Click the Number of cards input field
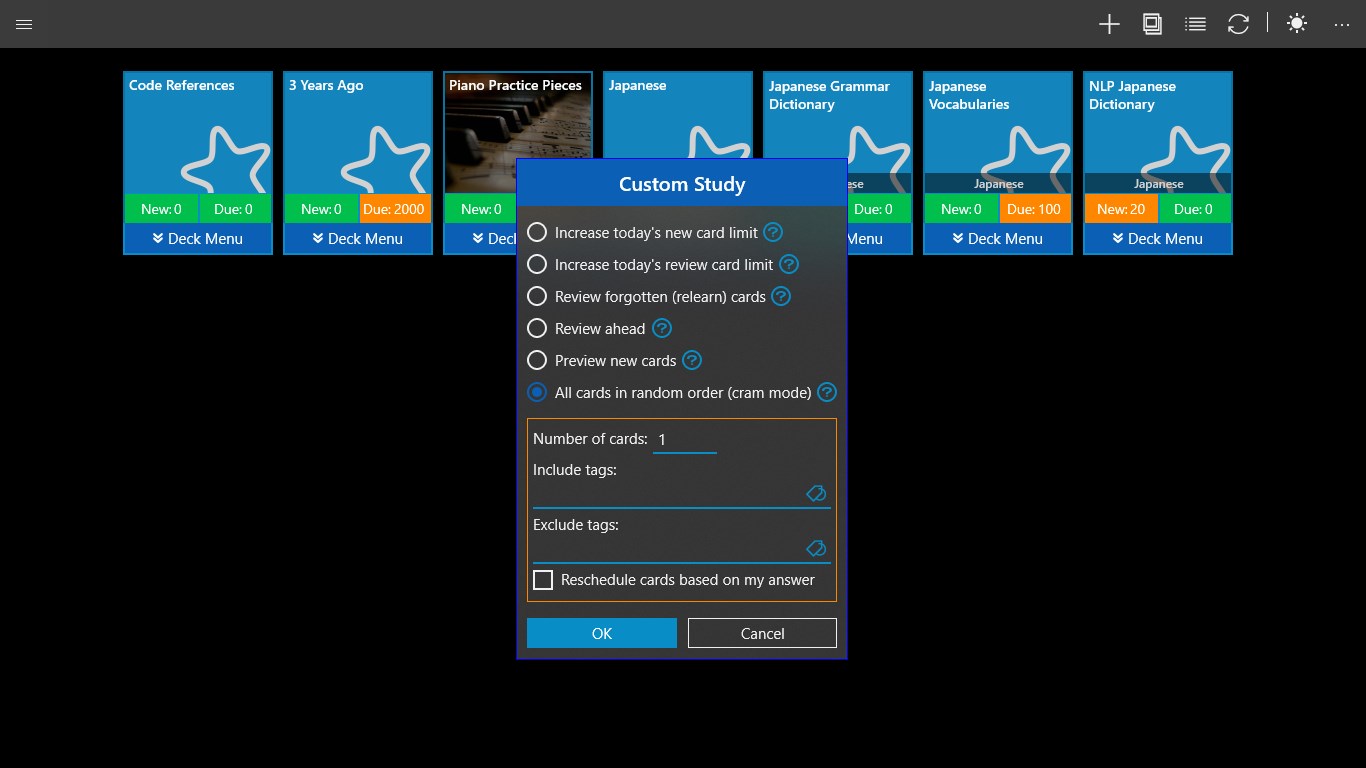 (685, 439)
